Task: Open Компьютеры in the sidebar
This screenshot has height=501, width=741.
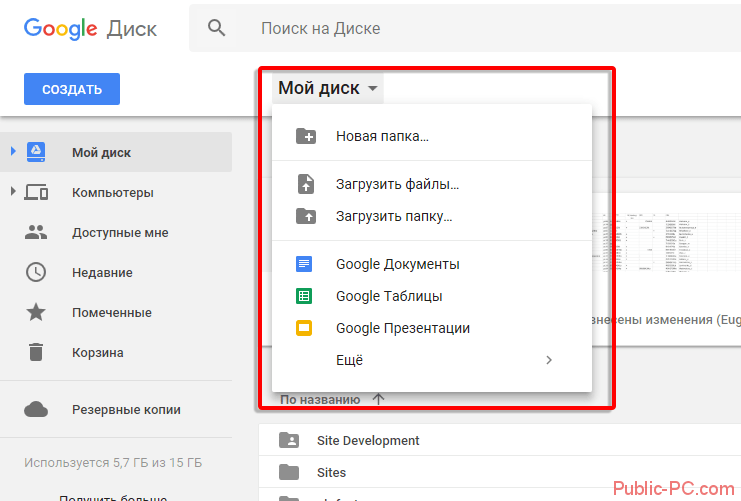Action: point(116,192)
